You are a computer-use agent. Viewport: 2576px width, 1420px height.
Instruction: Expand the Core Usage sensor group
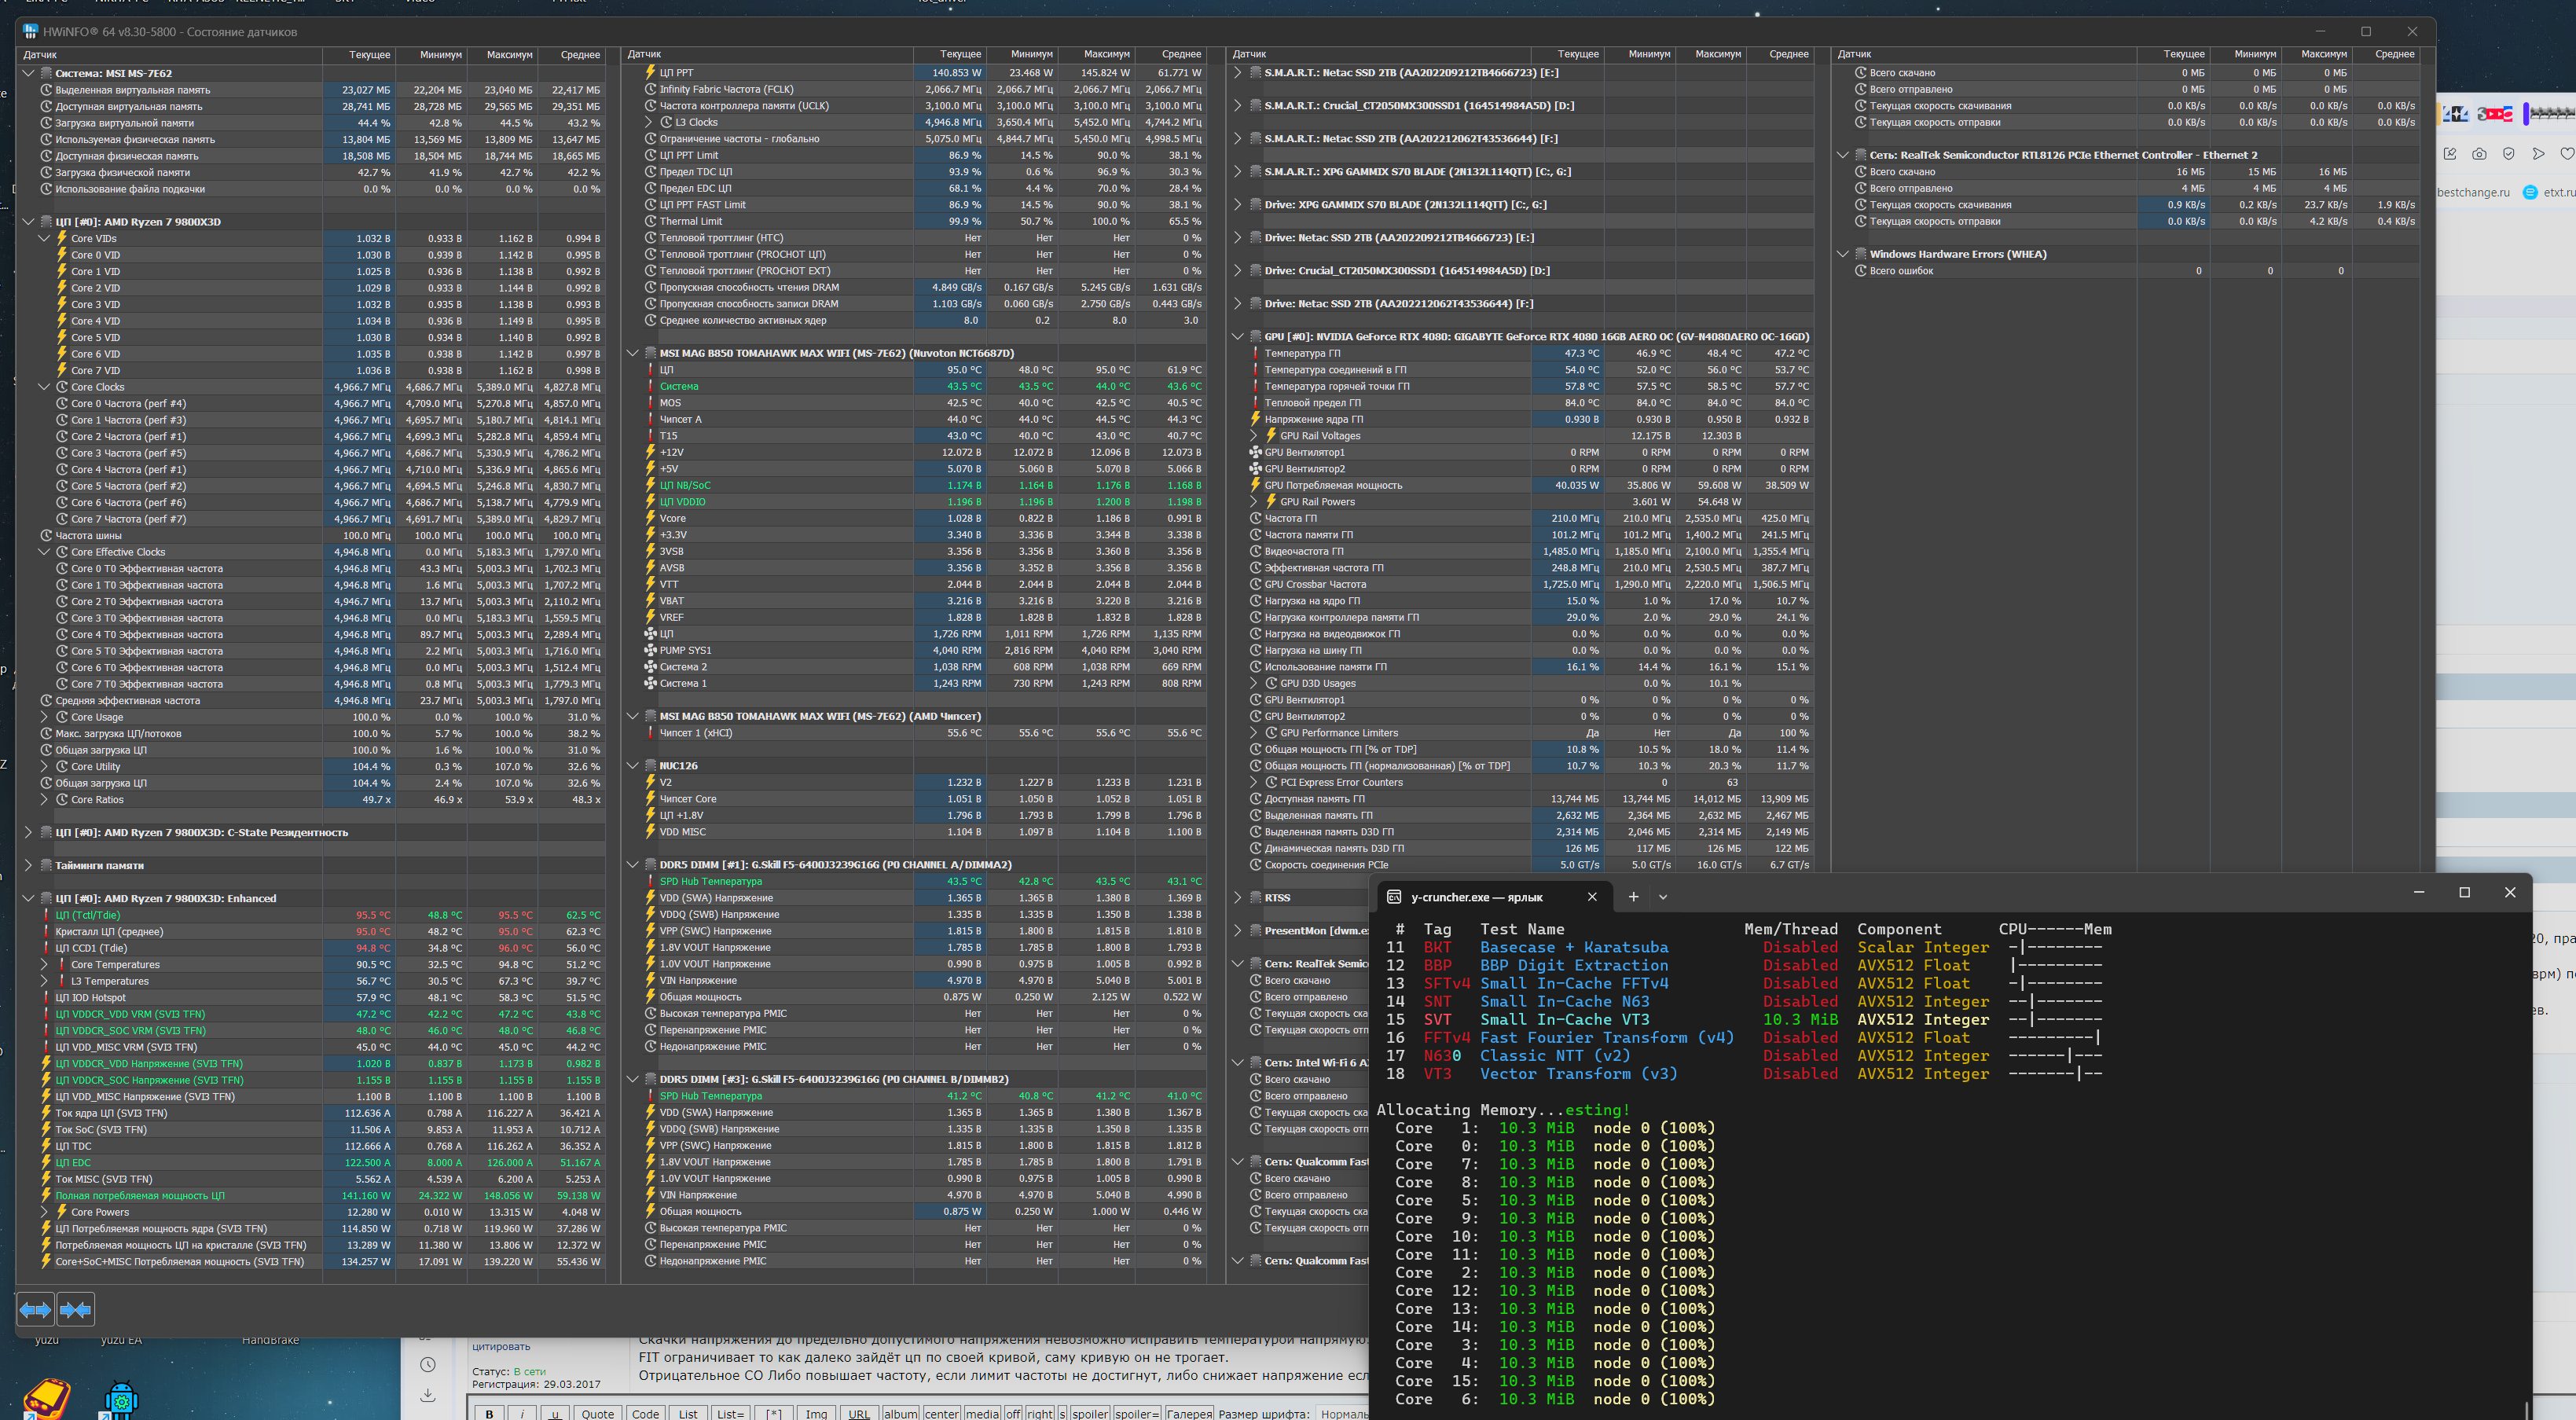pyautogui.click(x=44, y=717)
